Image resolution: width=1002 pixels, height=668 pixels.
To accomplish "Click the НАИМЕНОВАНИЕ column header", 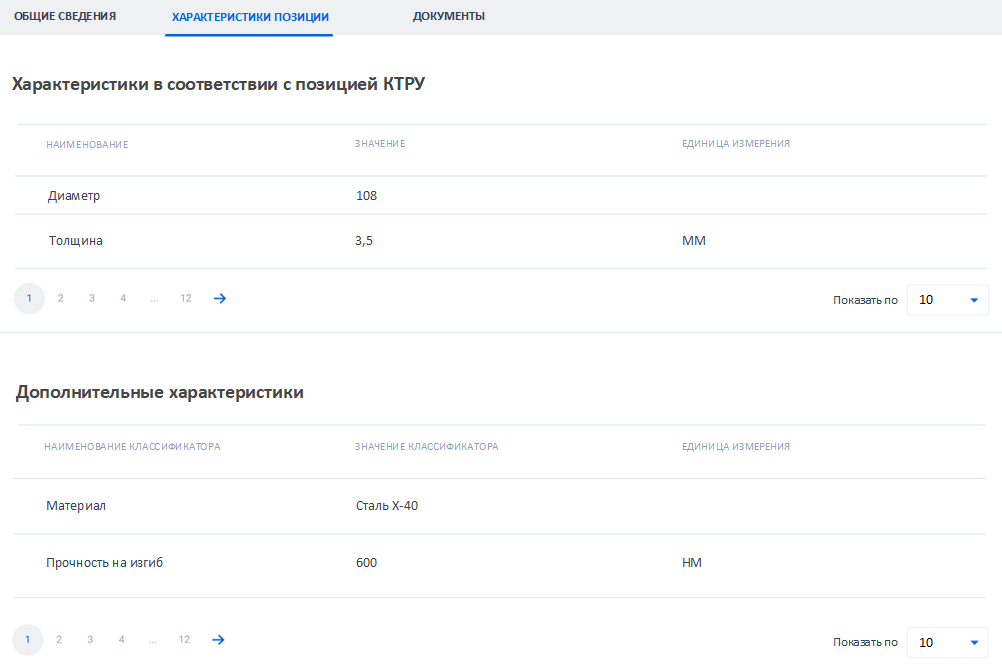I will 87,144.
